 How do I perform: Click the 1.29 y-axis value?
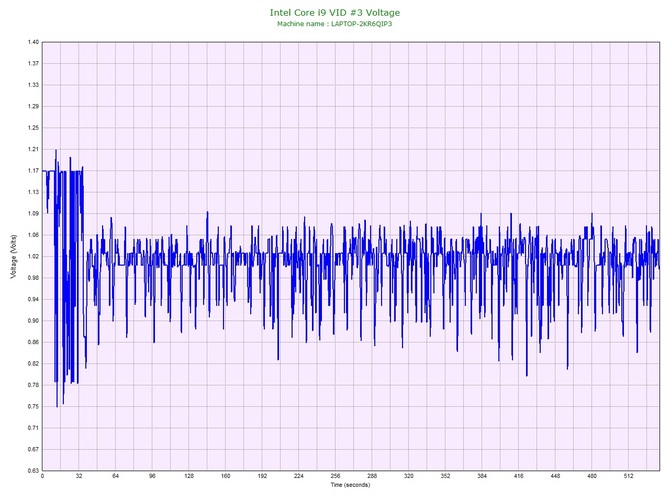(33, 106)
